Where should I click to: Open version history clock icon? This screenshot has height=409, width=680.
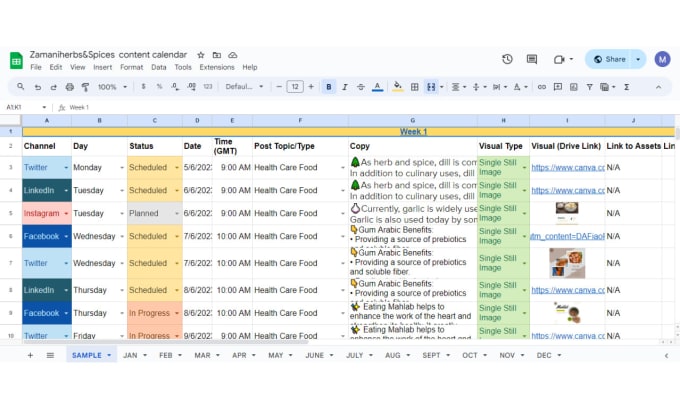pos(507,59)
